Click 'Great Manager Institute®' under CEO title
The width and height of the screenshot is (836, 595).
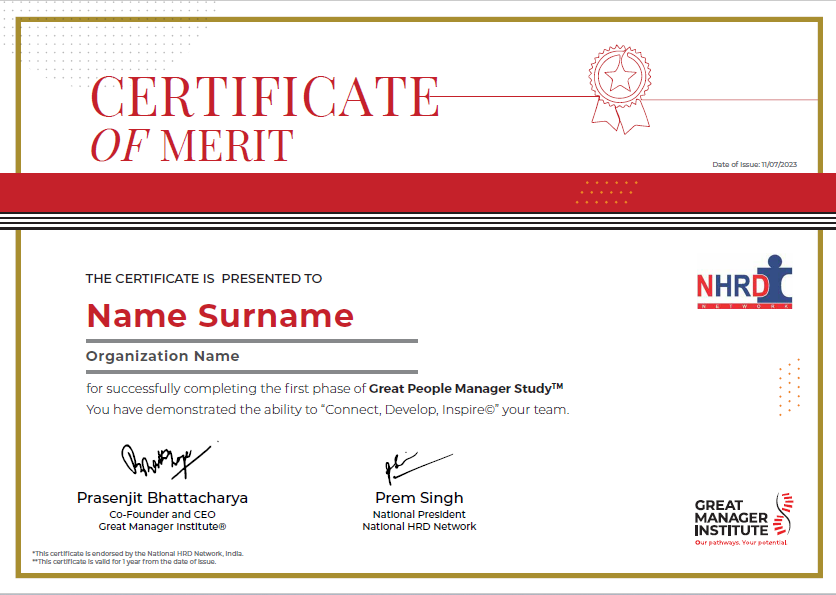pyautogui.click(x=163, y=527)
